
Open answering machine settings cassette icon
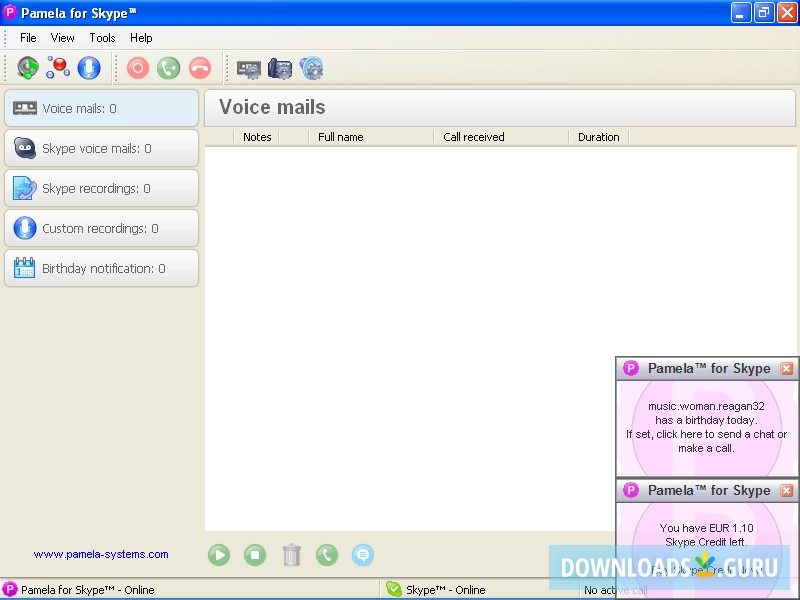click(249, 69)
